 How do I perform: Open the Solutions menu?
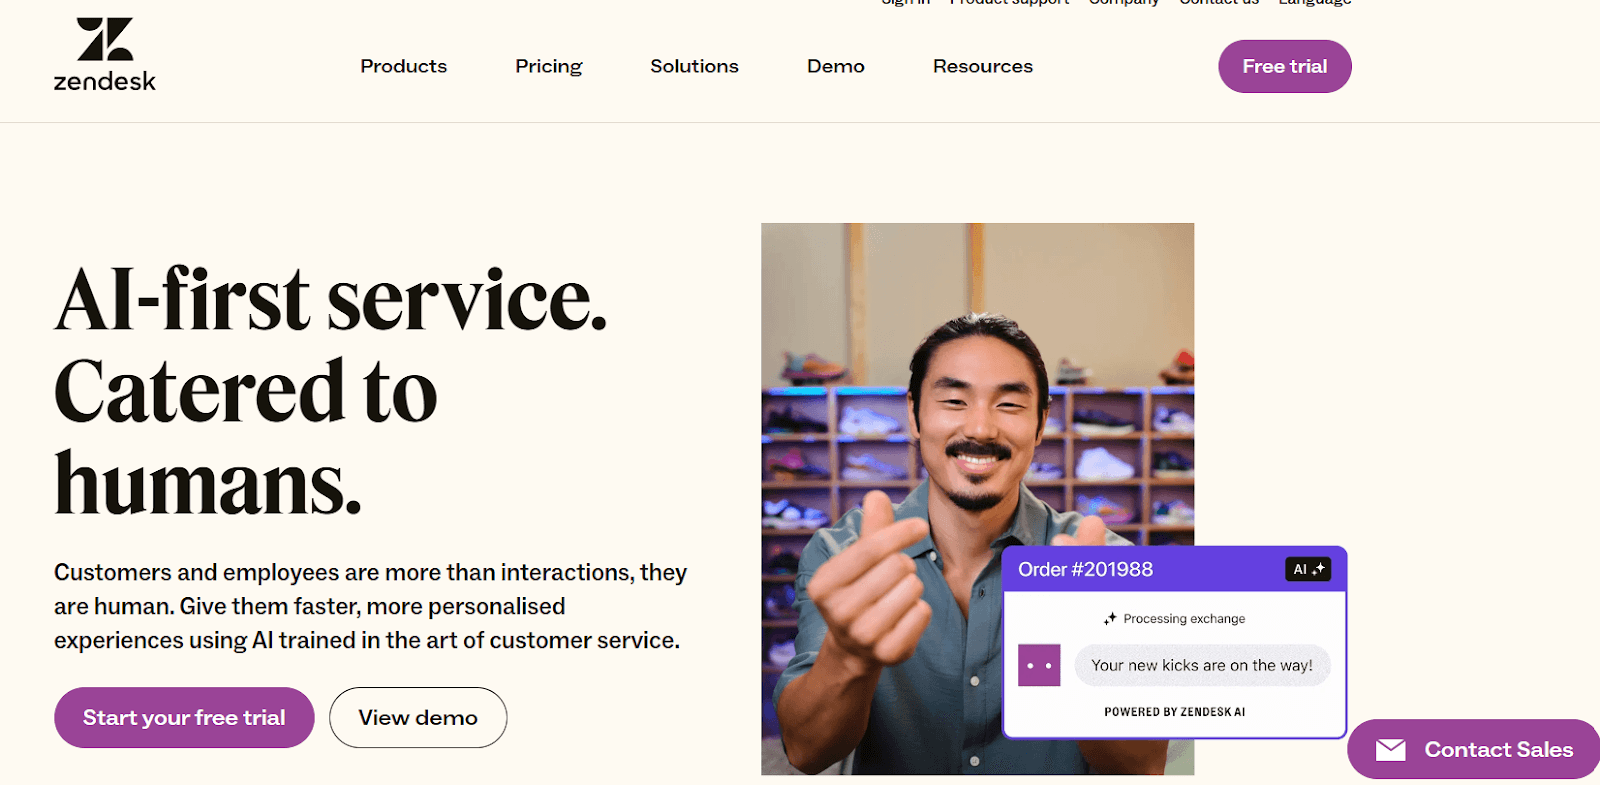694,66
